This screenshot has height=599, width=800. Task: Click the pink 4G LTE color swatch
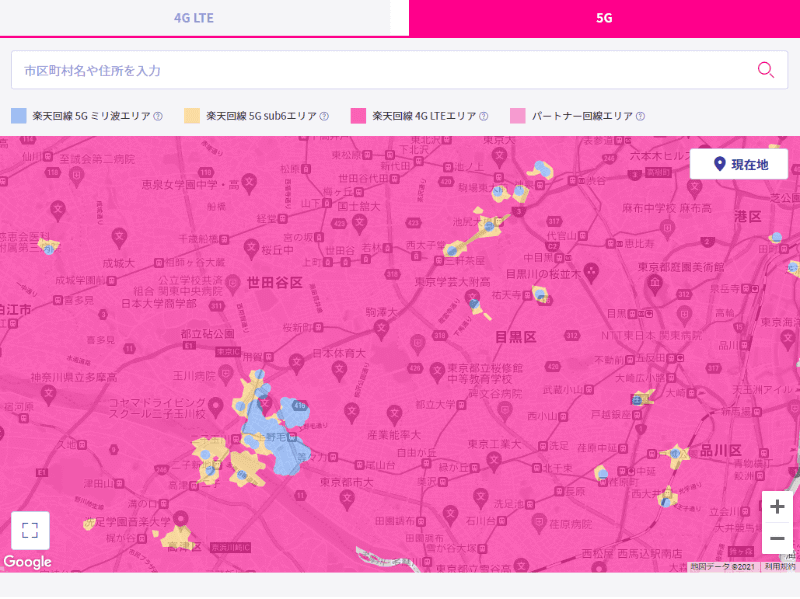click(358, 116)
